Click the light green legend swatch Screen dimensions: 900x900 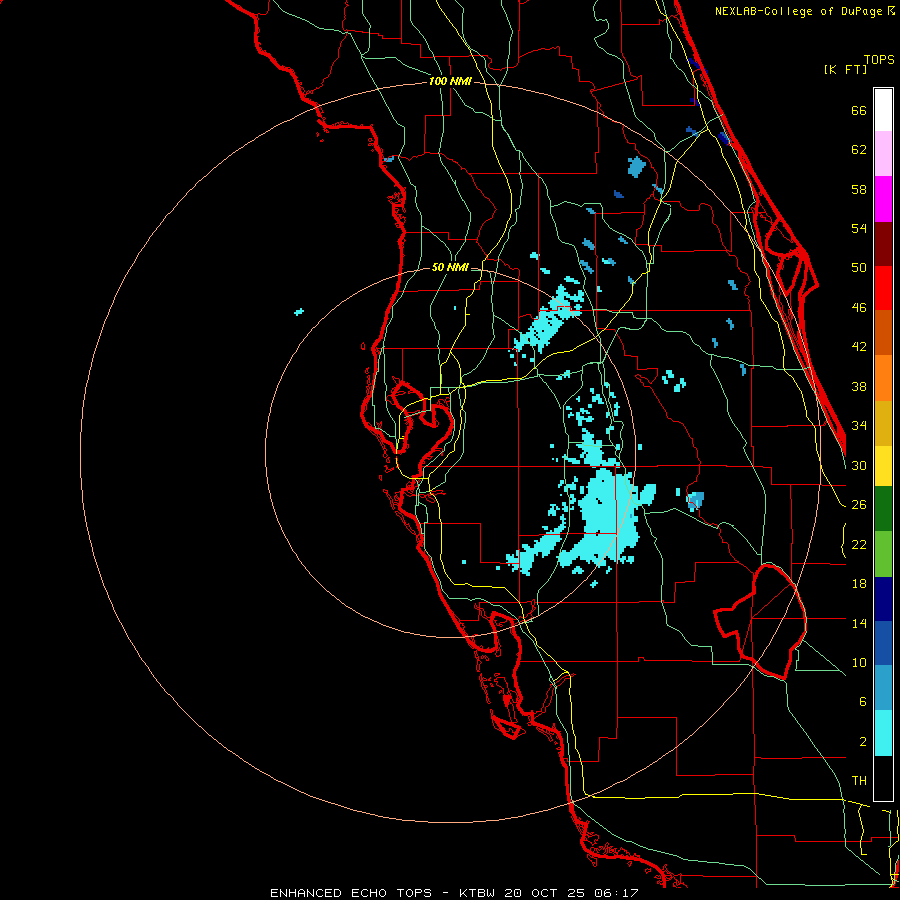pos(883,553)
